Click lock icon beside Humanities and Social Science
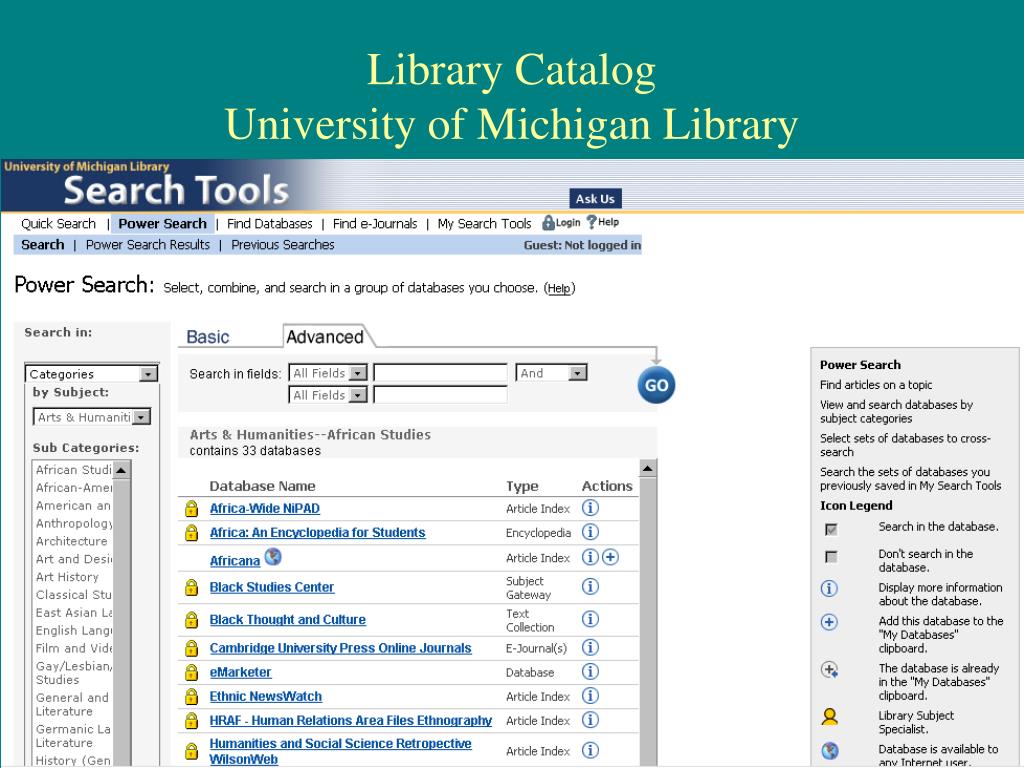Viewport: 1024px width, 768px height. point(191,750)
